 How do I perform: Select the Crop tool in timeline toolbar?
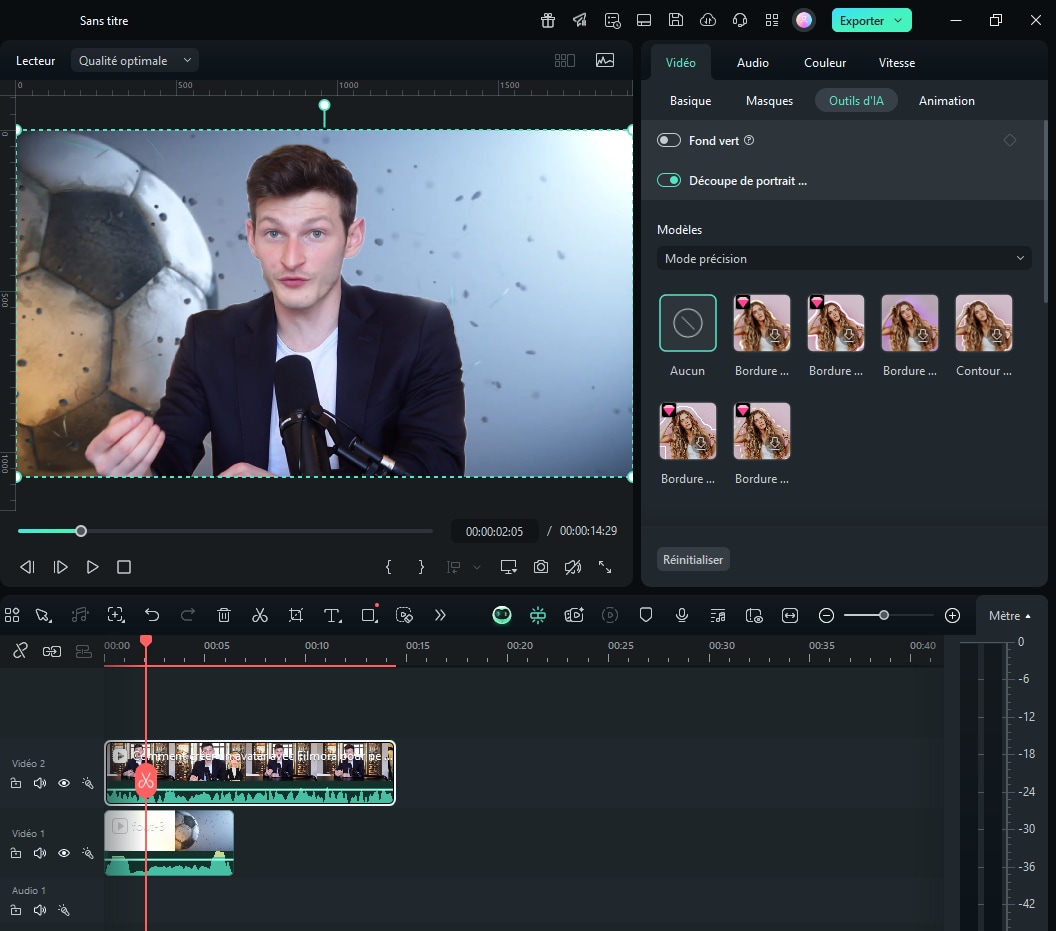pos(296,615)
